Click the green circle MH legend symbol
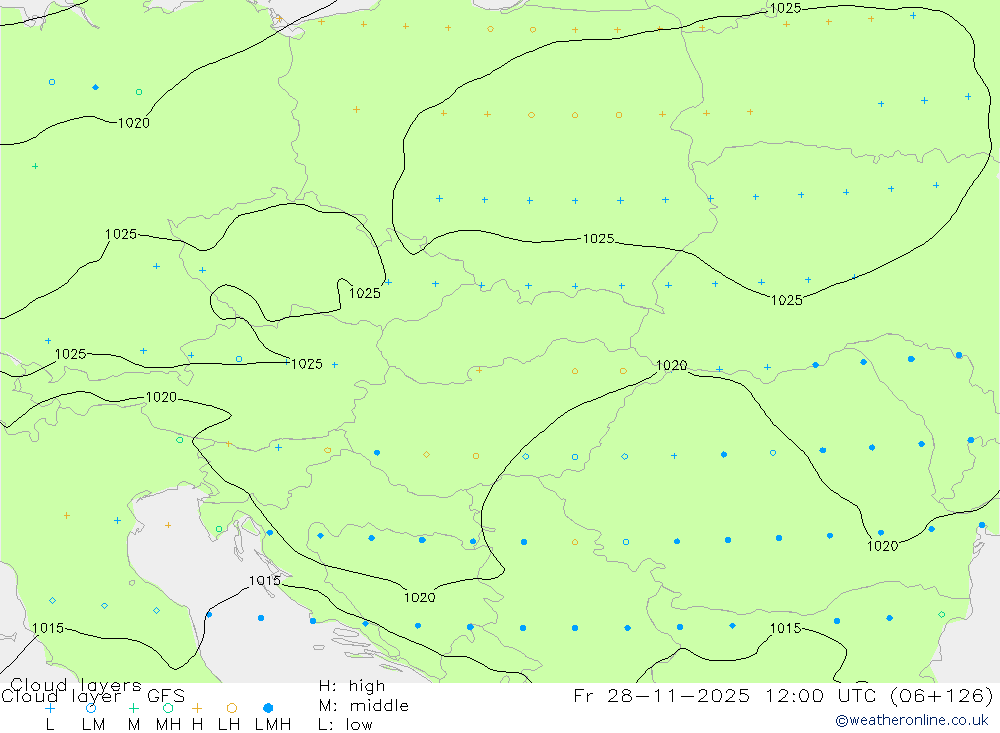The height and width of the screenshot is (733, 1000). pos(168,708)
